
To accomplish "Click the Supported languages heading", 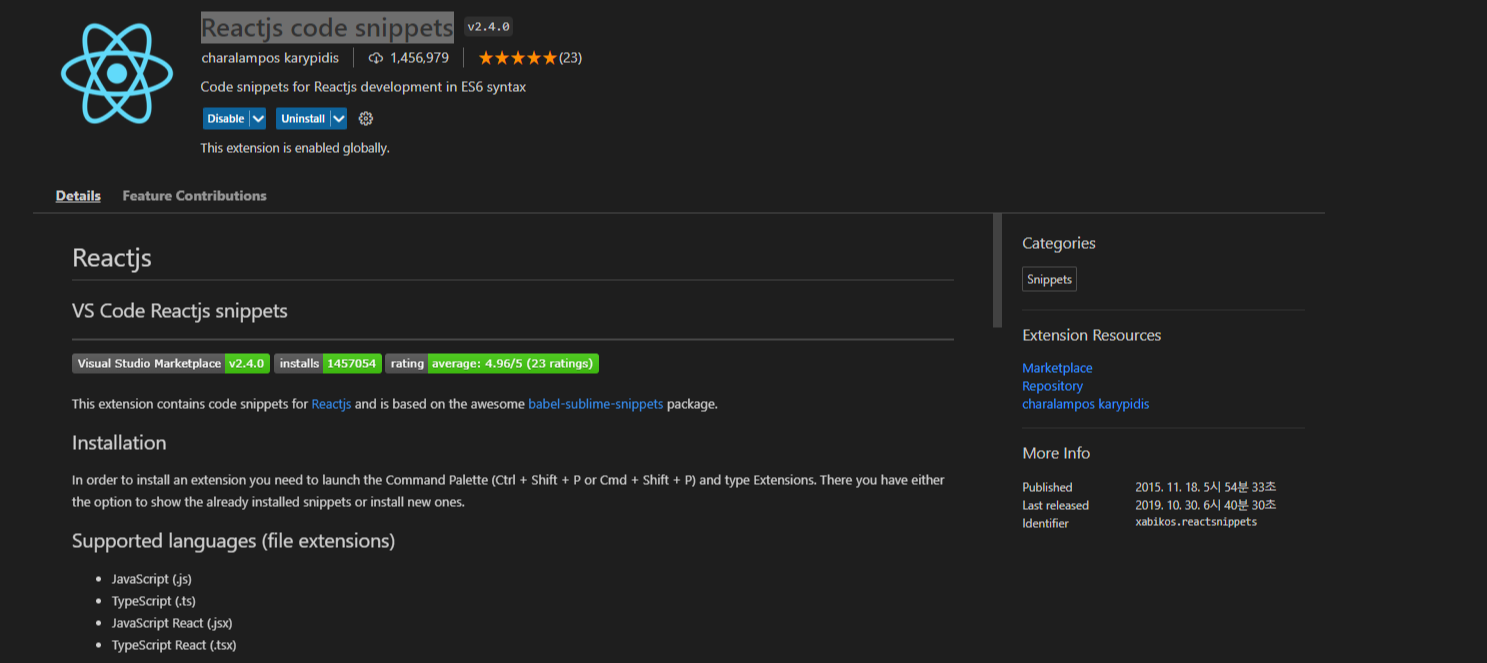I will pos(233,541).
